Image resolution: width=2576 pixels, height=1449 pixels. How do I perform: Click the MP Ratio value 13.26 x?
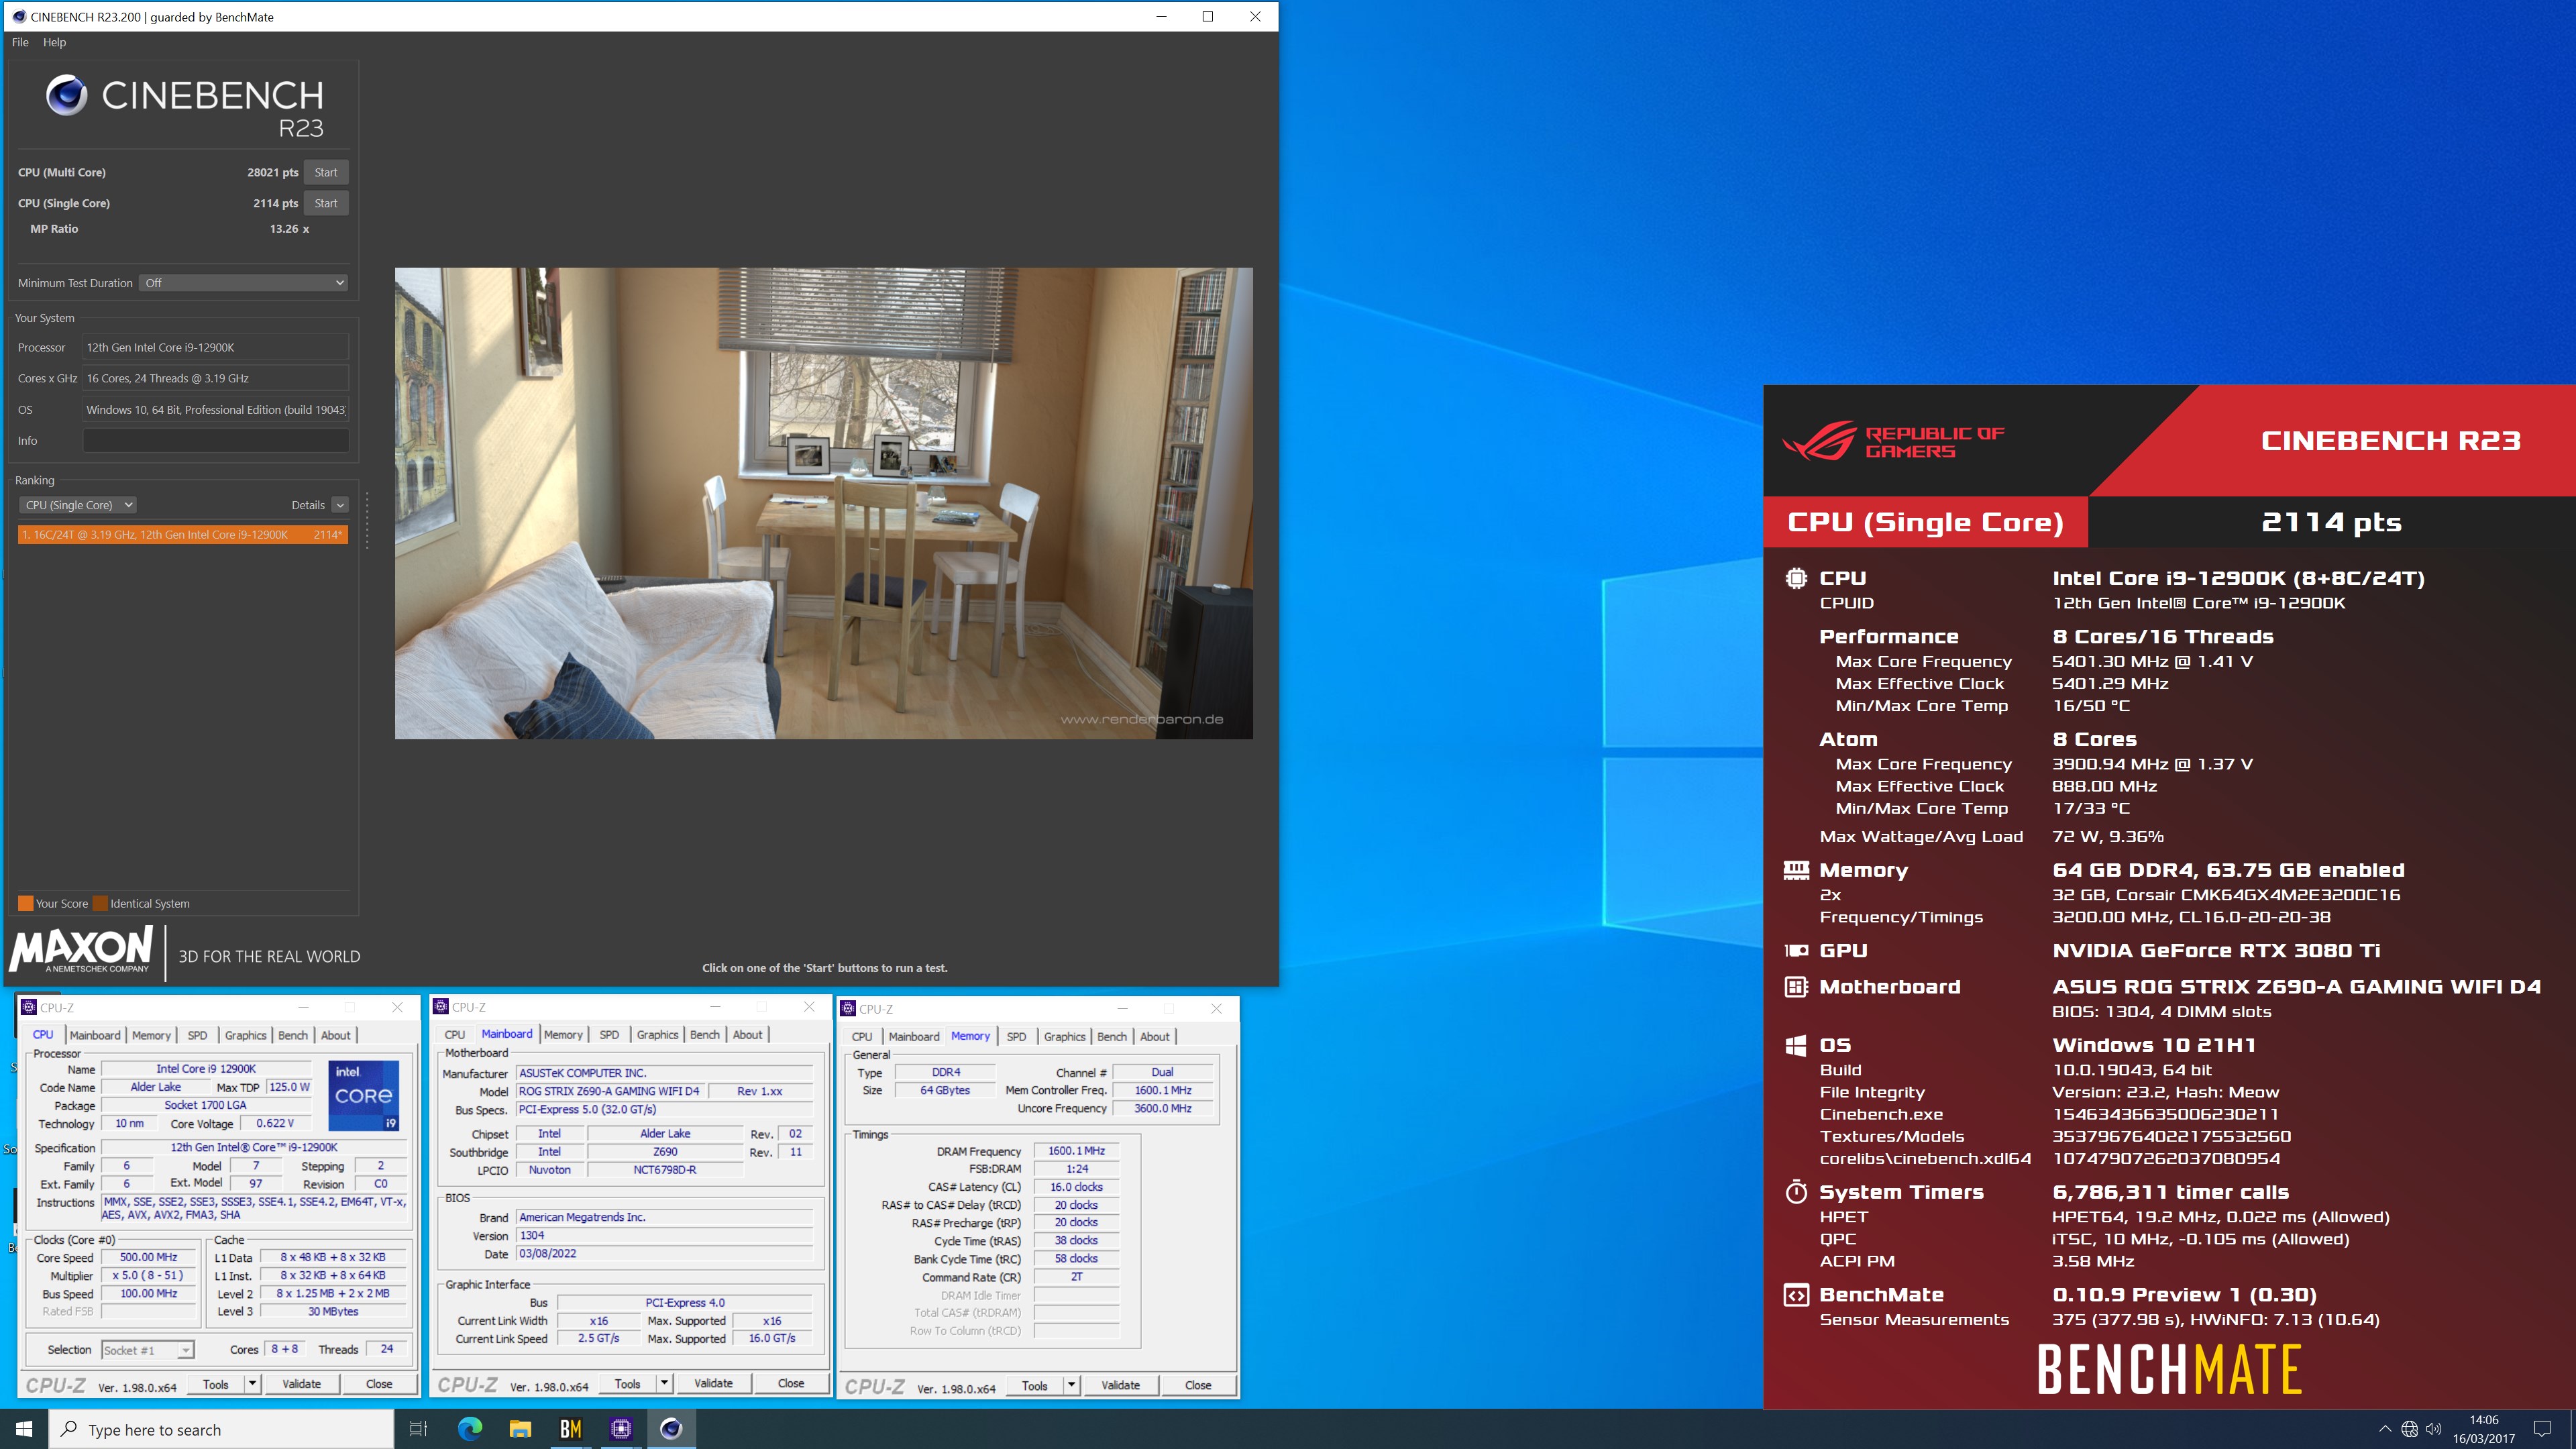pos(289,229)
